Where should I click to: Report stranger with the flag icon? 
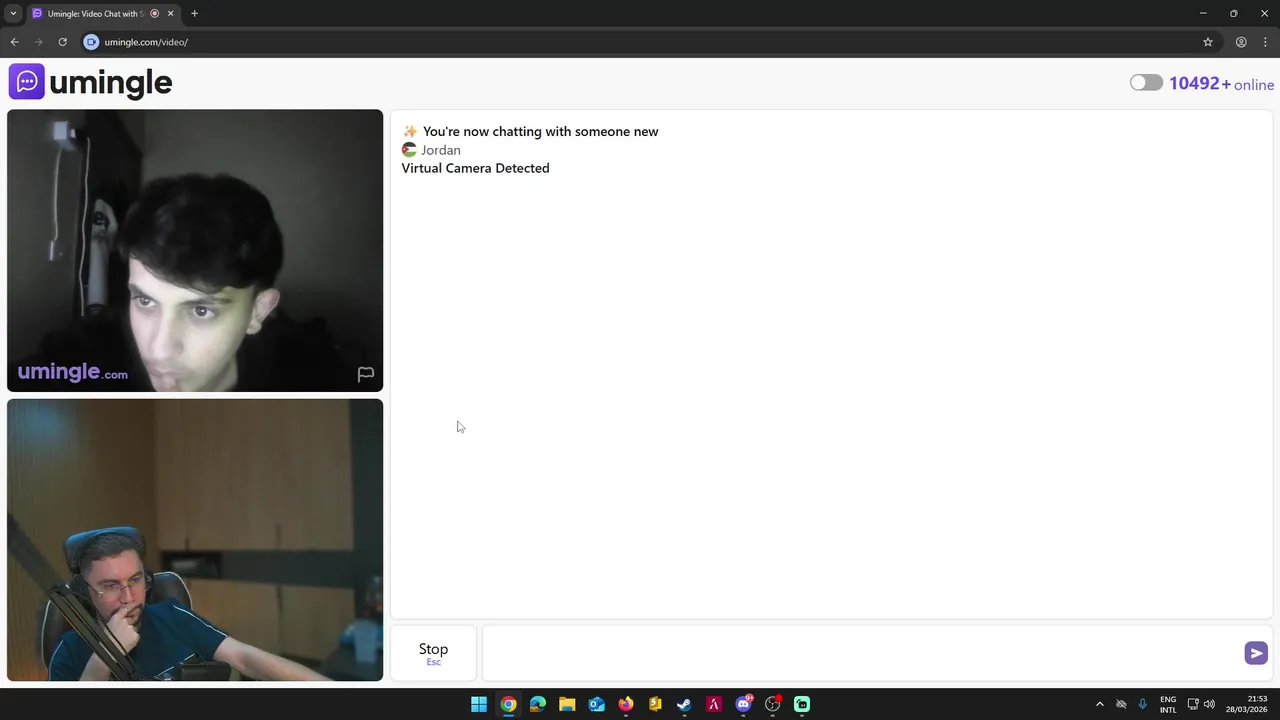click(366, 374)
